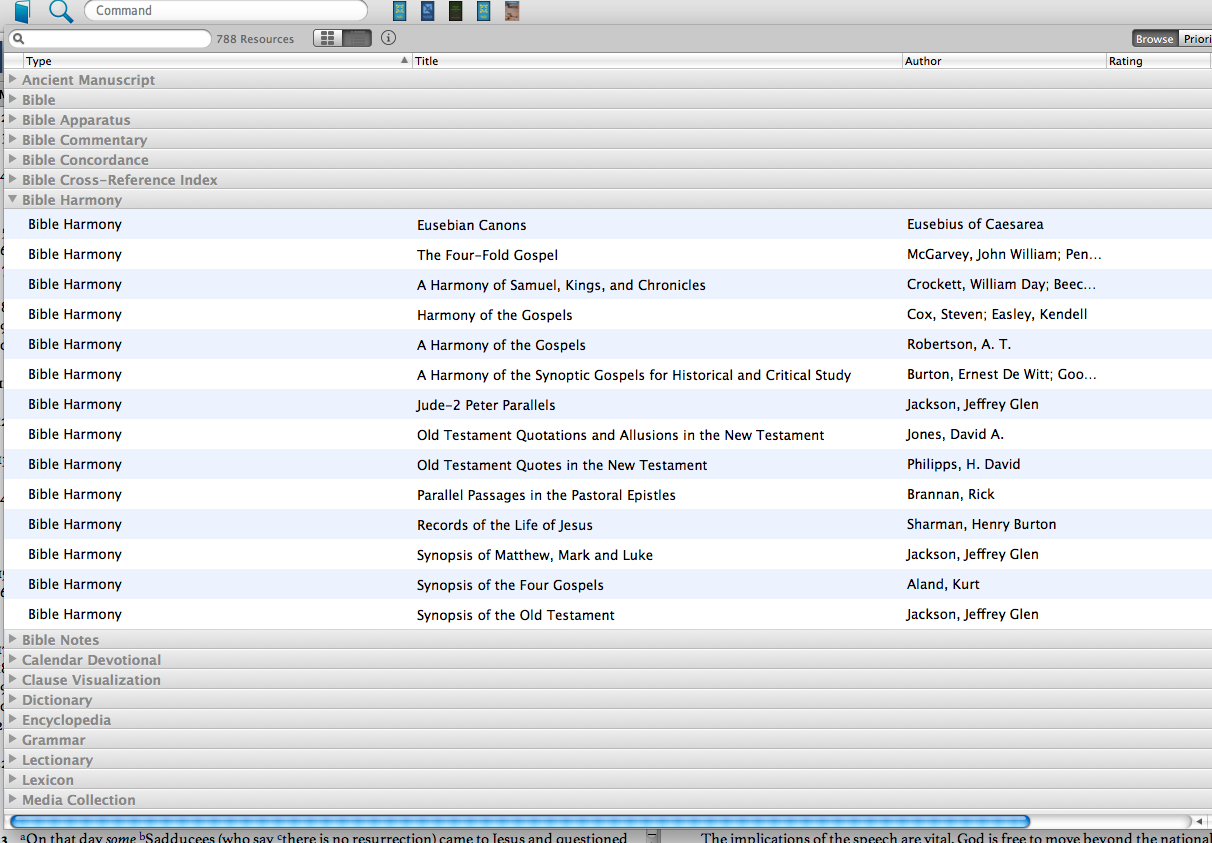Switch library to details list view
This screenshot has width=1212, height=843.
(x=357, y=38)
